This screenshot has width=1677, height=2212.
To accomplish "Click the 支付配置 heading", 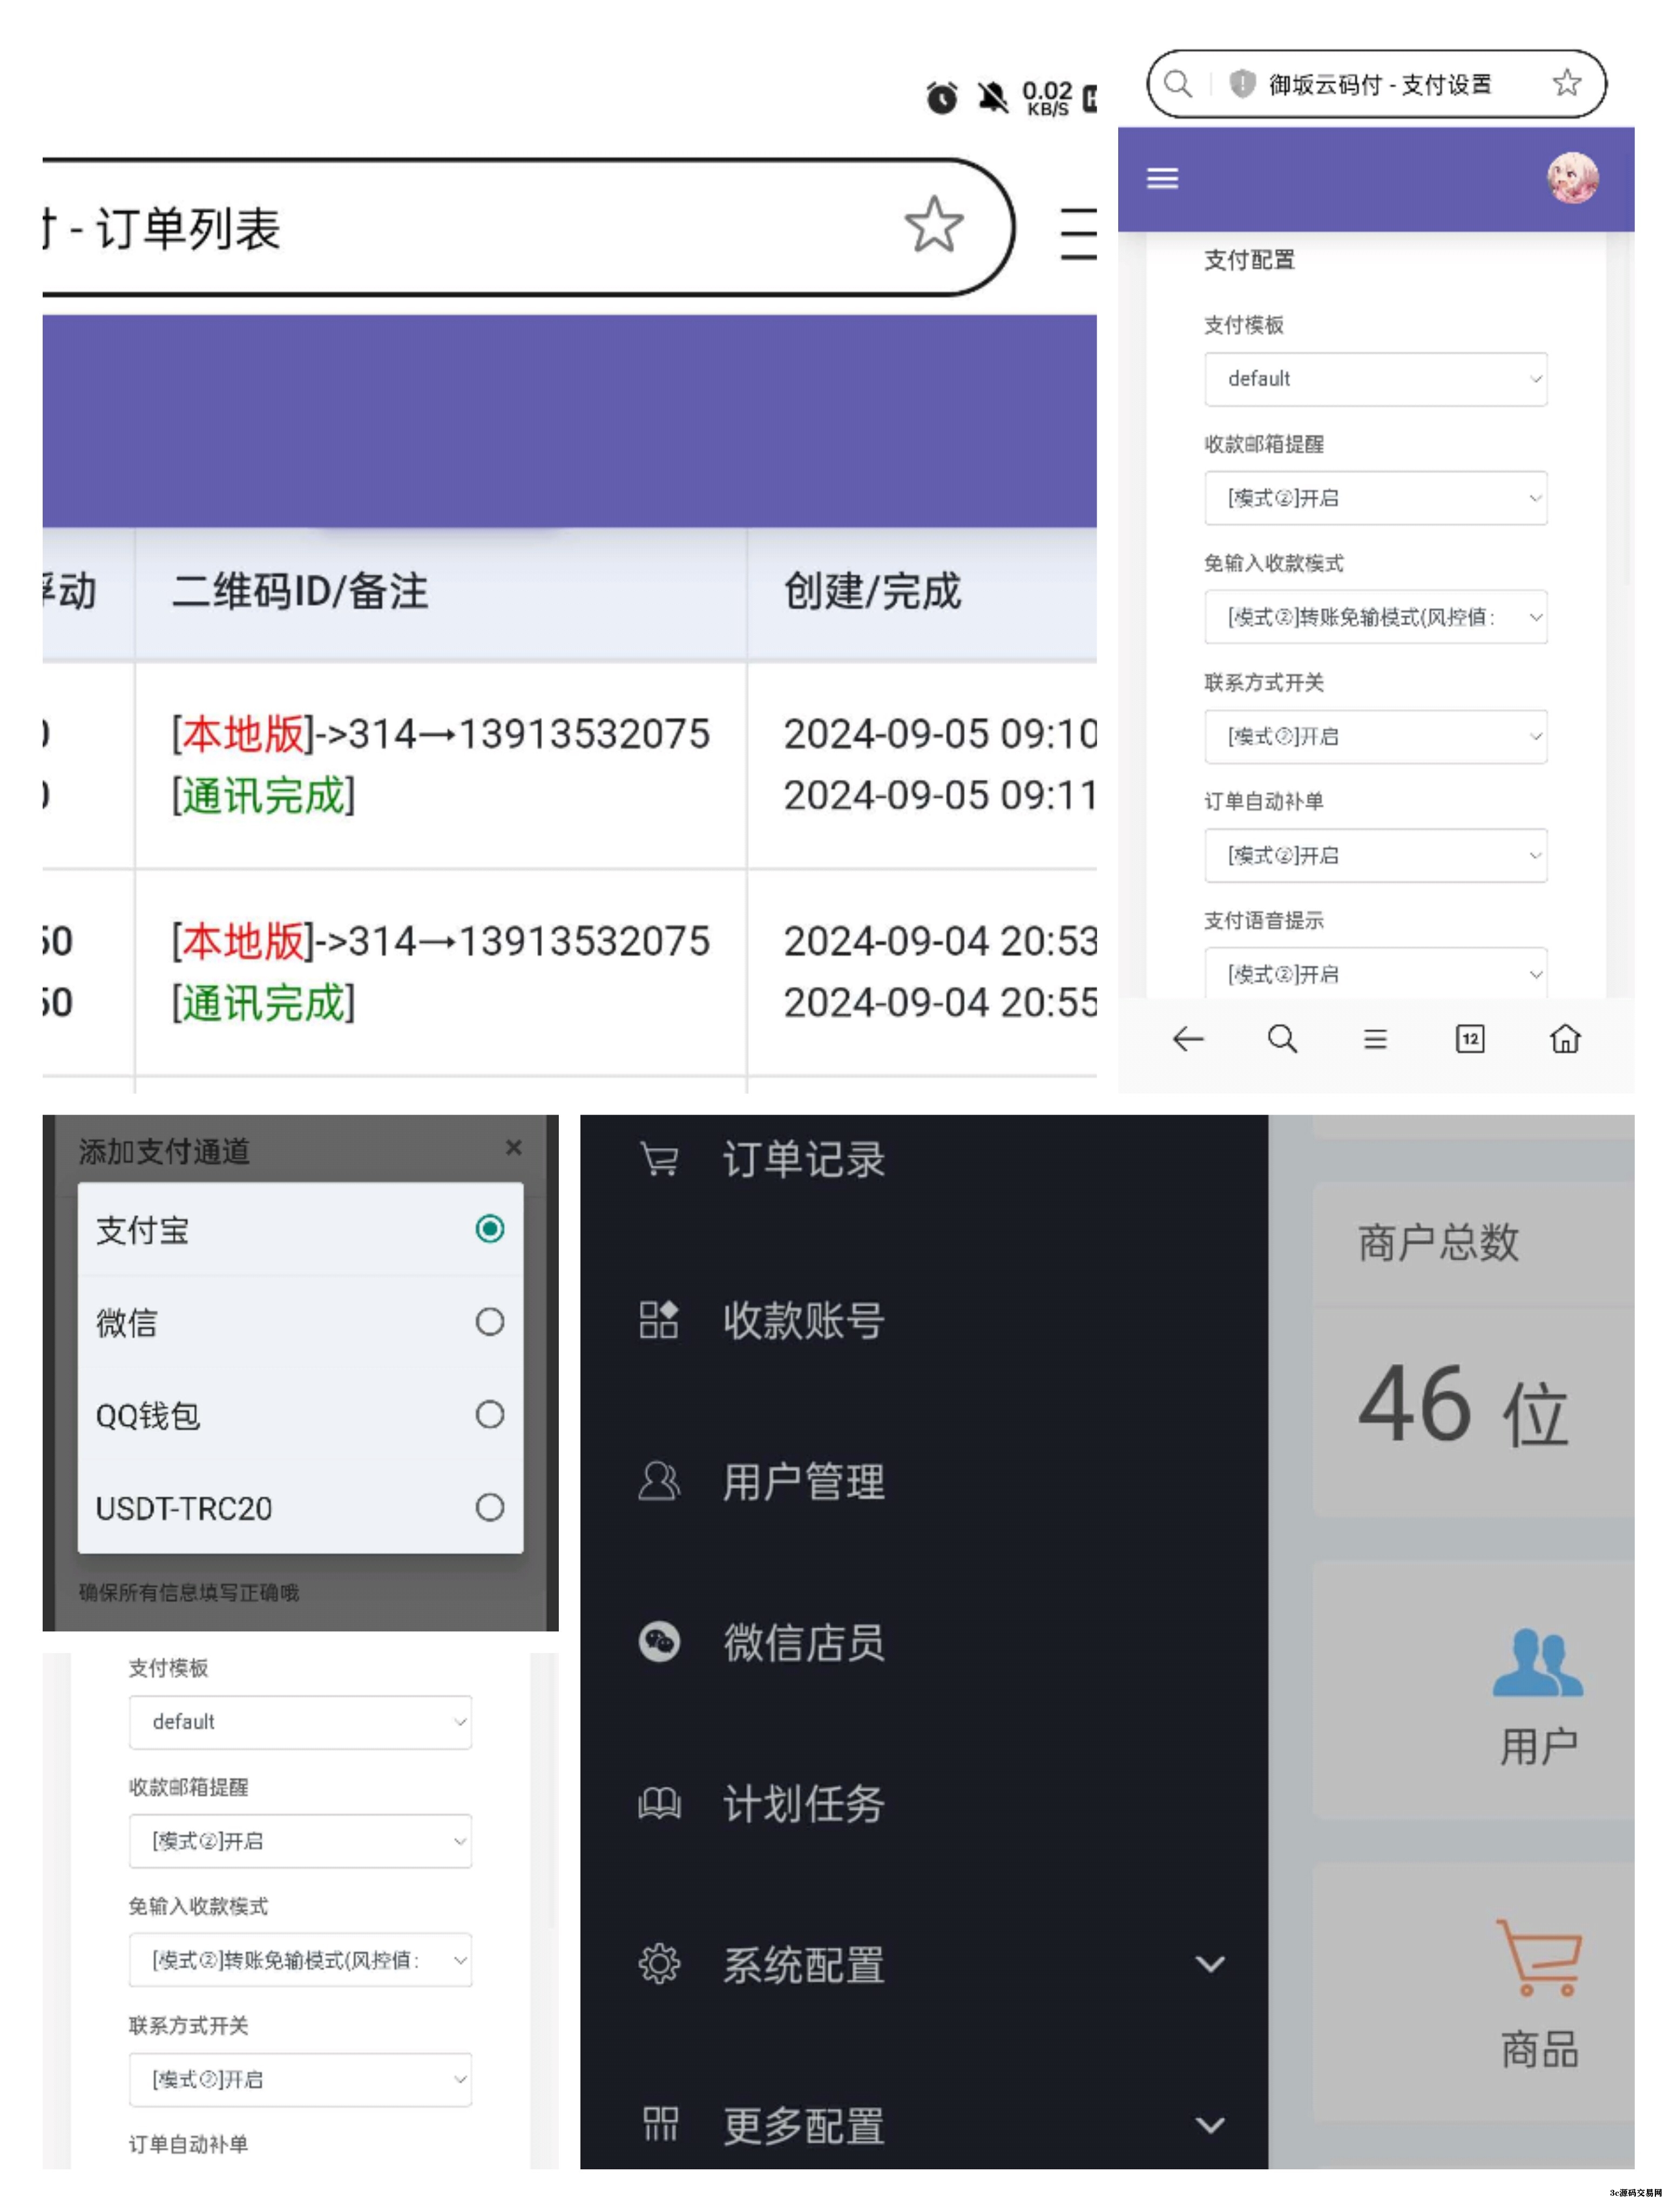I will (1249, 260).
